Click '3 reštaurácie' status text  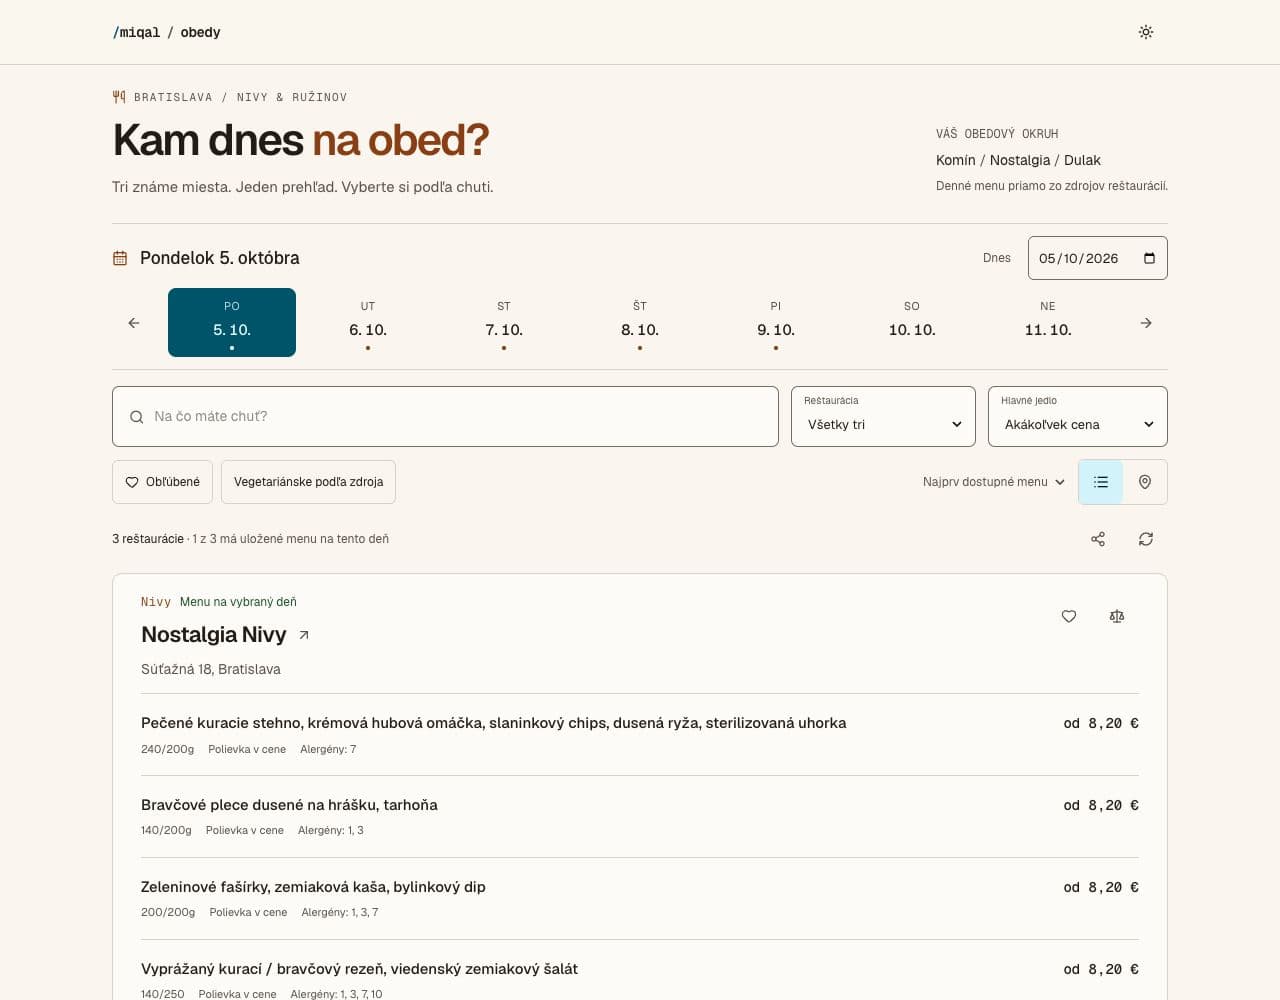point(148,539)
